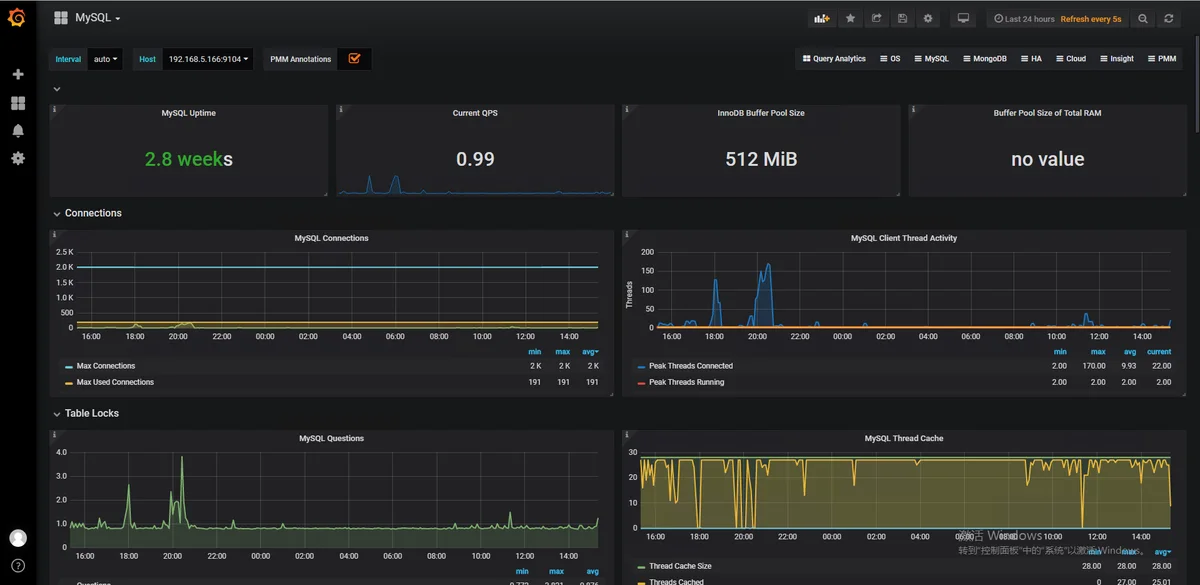Click the Current QPS sparkline value 0.99

coord(475,159)
